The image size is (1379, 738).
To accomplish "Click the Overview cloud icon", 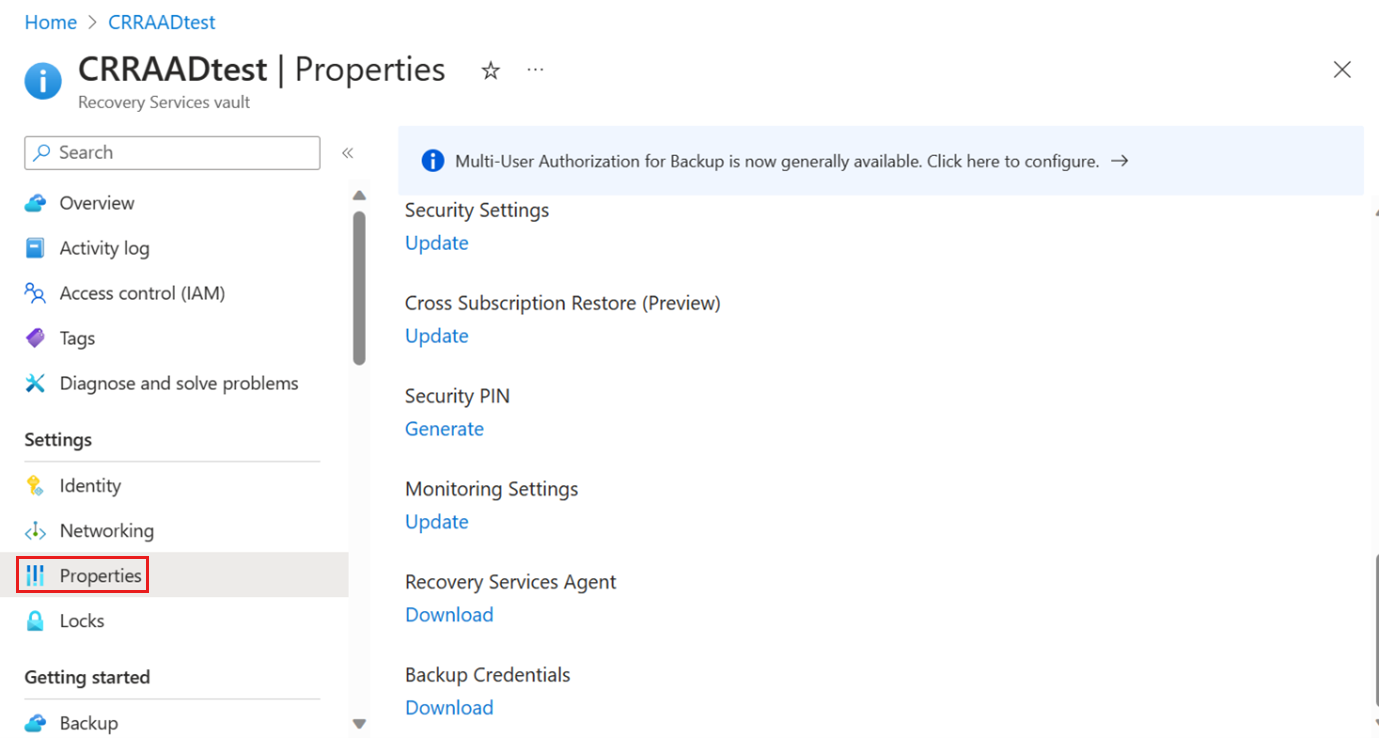I will tap(36, 203).
